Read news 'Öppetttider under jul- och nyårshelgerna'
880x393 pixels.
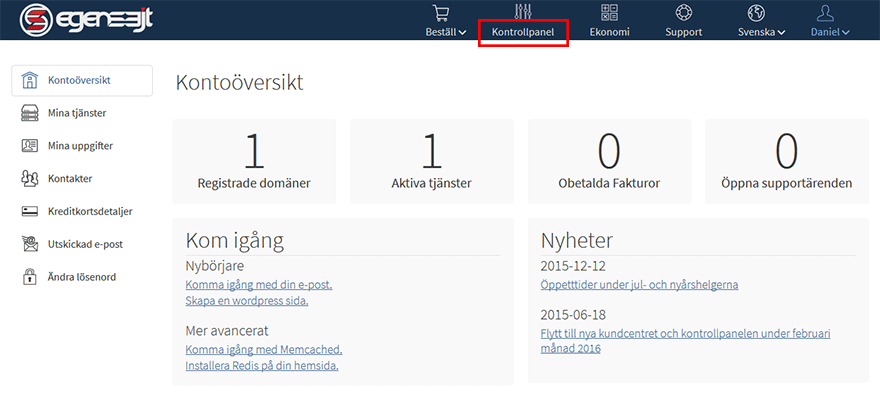tap(639, 285)
